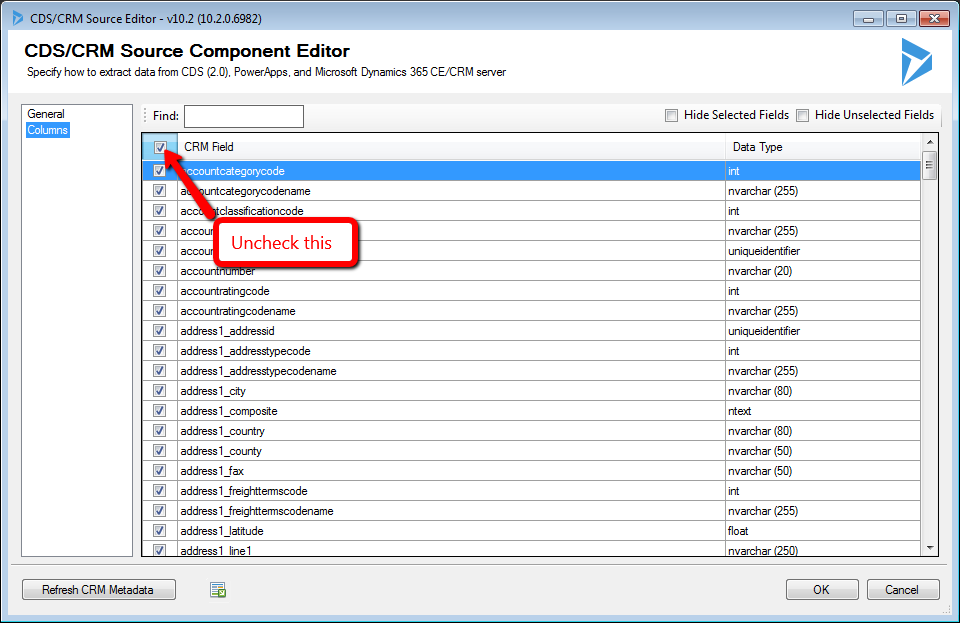960x623 pixels.
Task: Uncheck the address1_city checkbox
Action: [x=160, y=390]
